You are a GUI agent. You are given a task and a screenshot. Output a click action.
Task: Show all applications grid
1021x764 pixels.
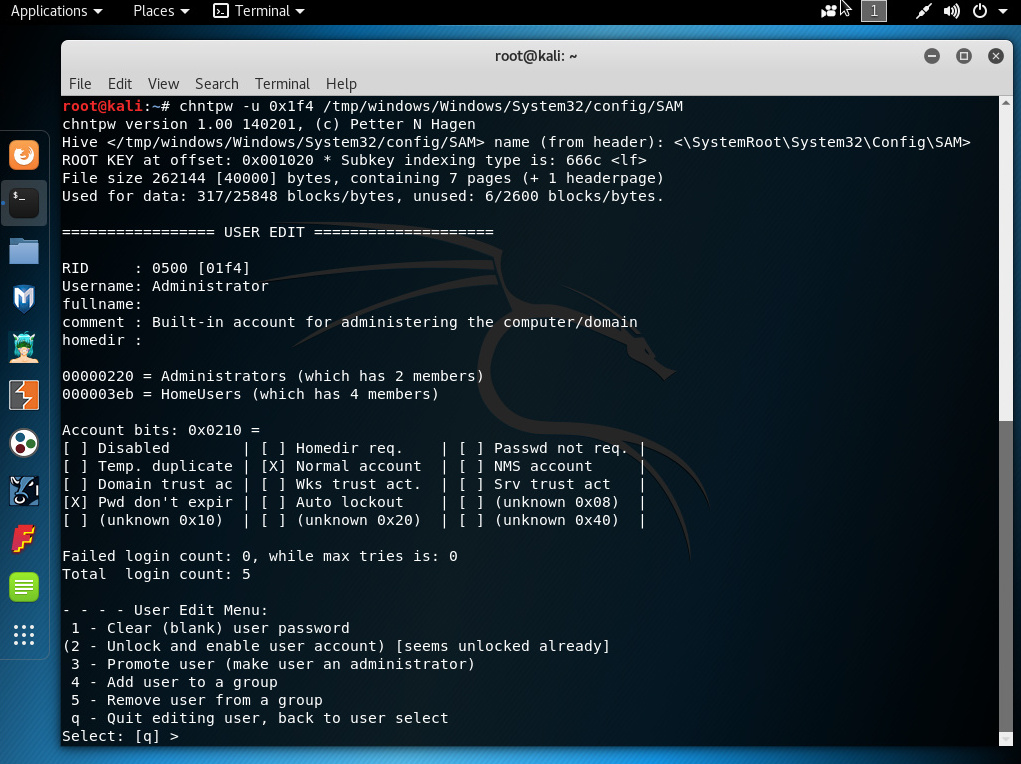click(x=24, y=635)
